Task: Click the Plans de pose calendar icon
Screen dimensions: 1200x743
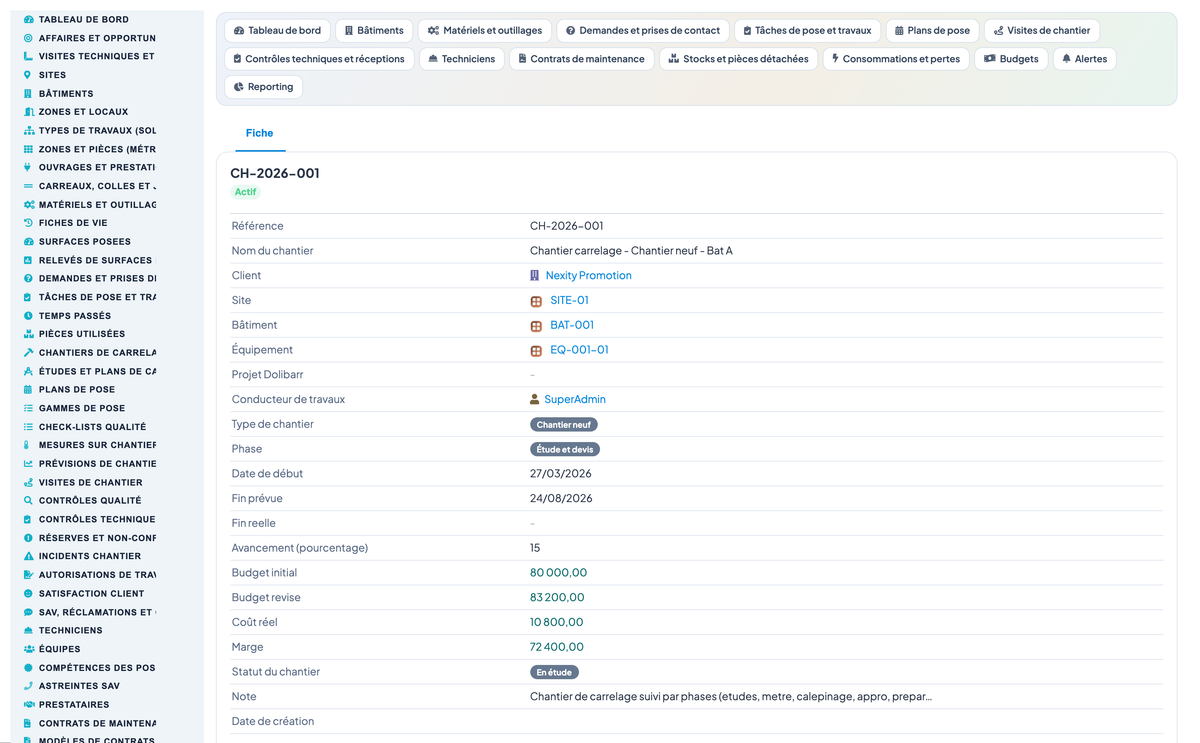Action: (x=28, y=389)
